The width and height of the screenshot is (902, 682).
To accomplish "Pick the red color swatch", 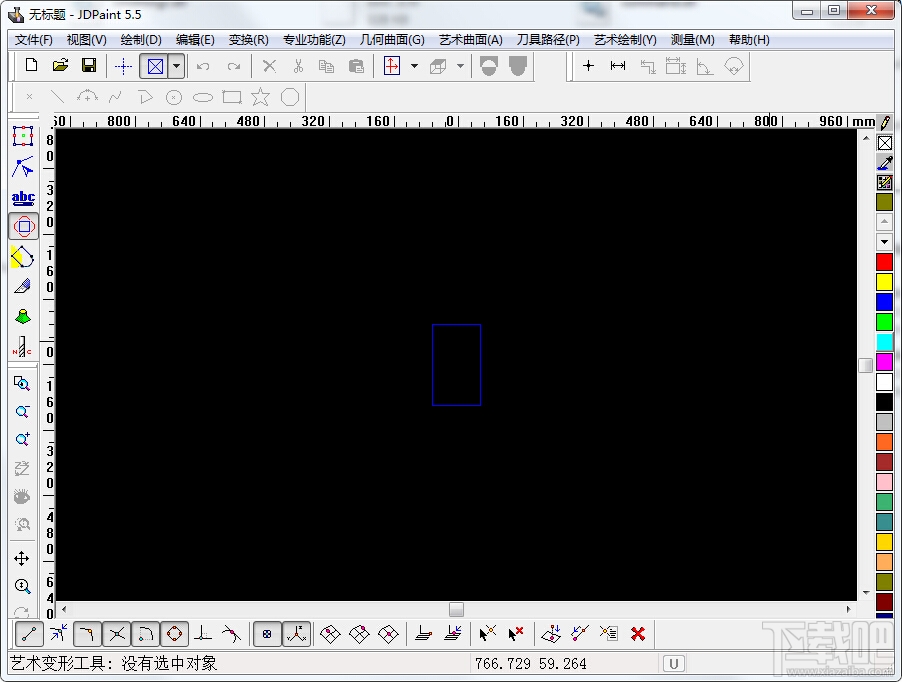I will 884,262.
